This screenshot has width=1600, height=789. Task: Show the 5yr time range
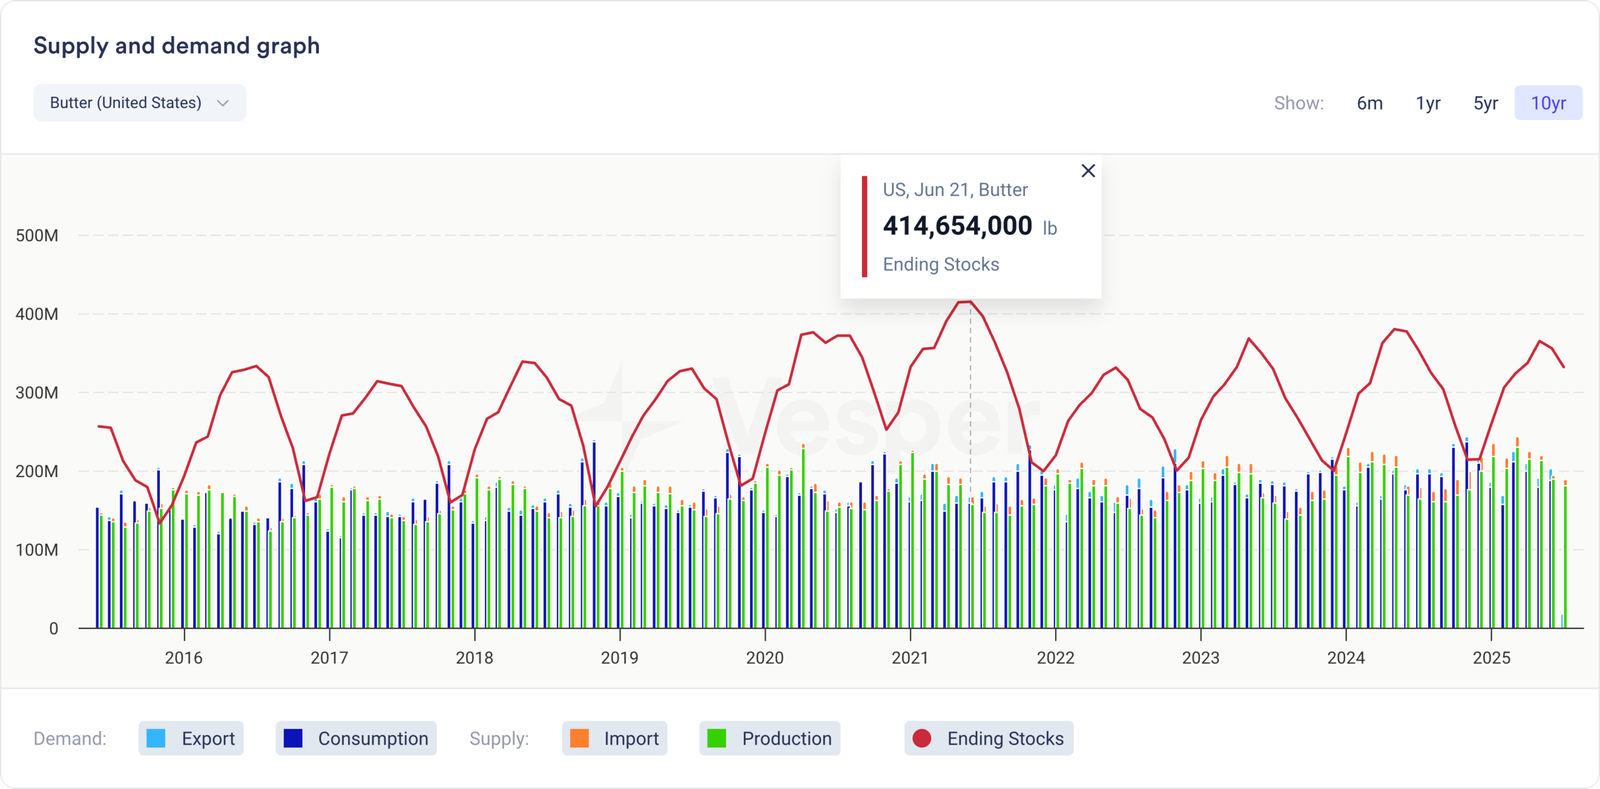click(x=1485, y=103)
